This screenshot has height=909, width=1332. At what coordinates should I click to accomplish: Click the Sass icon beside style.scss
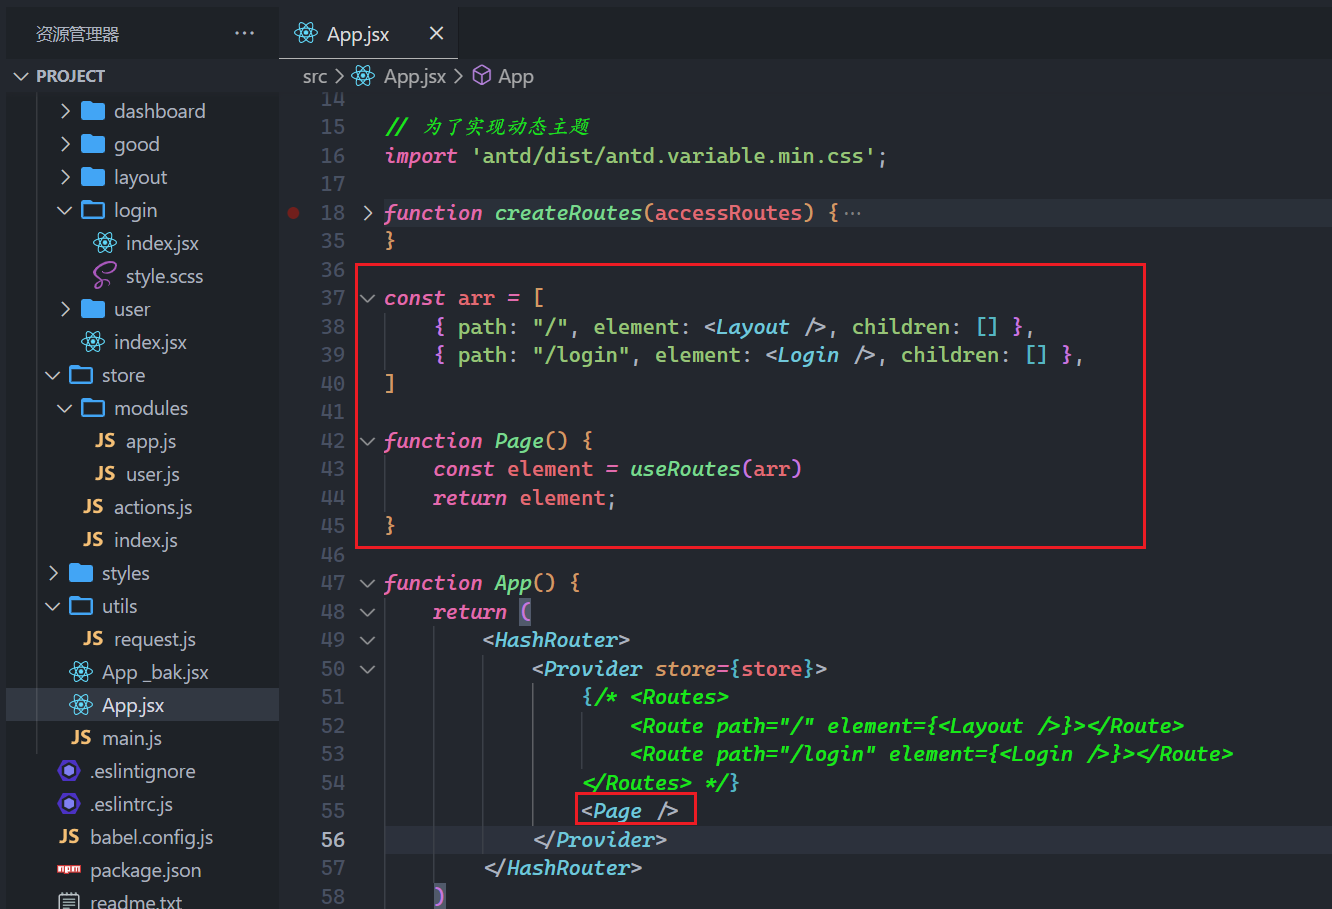pos(105,276)
